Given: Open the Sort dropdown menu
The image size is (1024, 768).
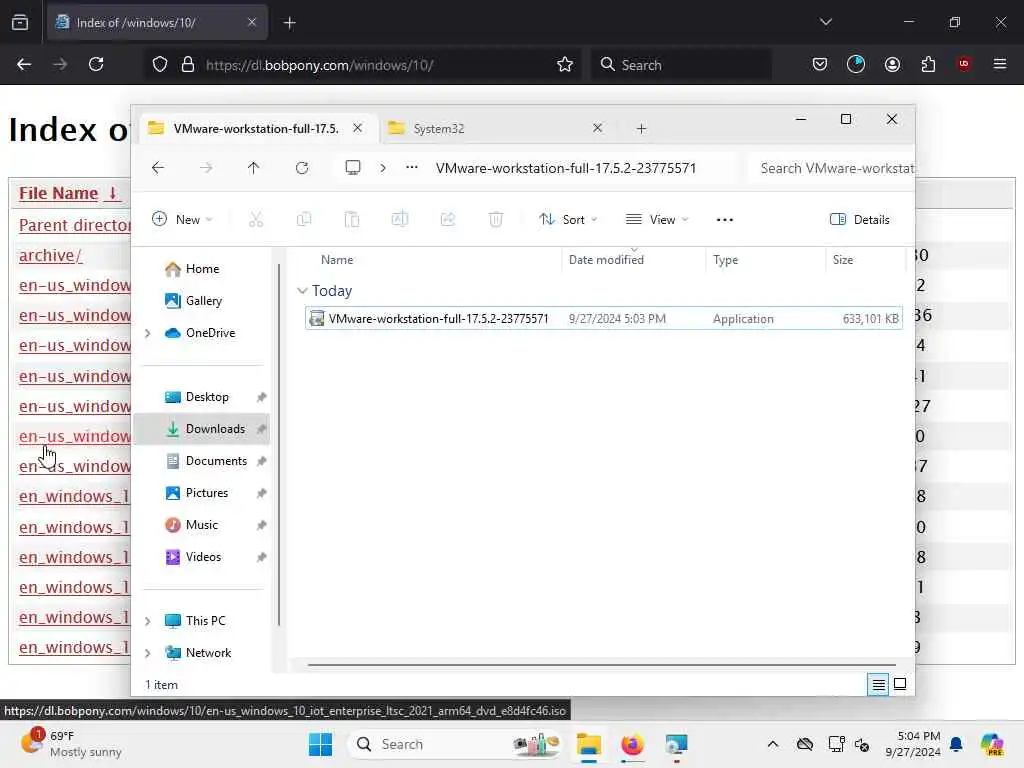Looking at the screenshot, I should [568, 219].
